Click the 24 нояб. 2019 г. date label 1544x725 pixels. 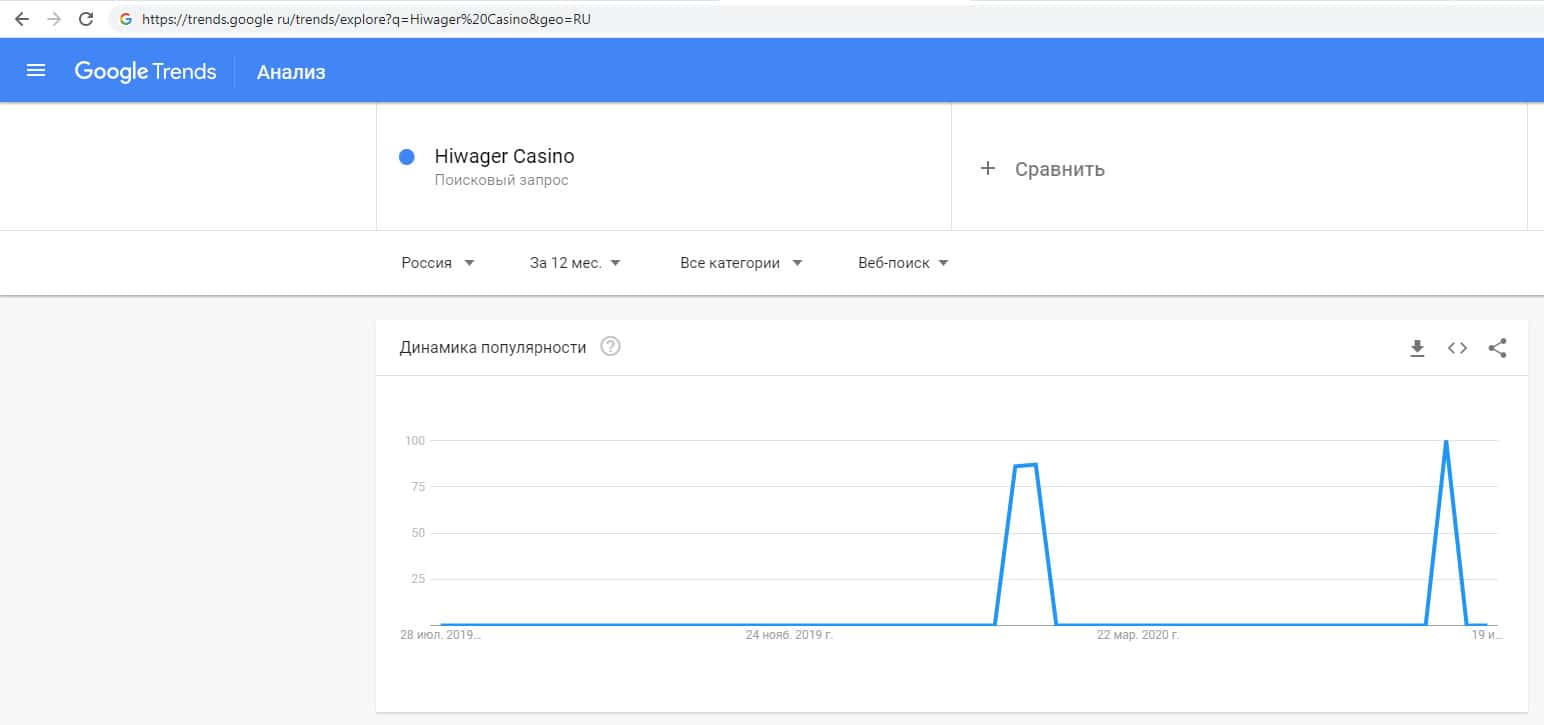click(789, 635)
